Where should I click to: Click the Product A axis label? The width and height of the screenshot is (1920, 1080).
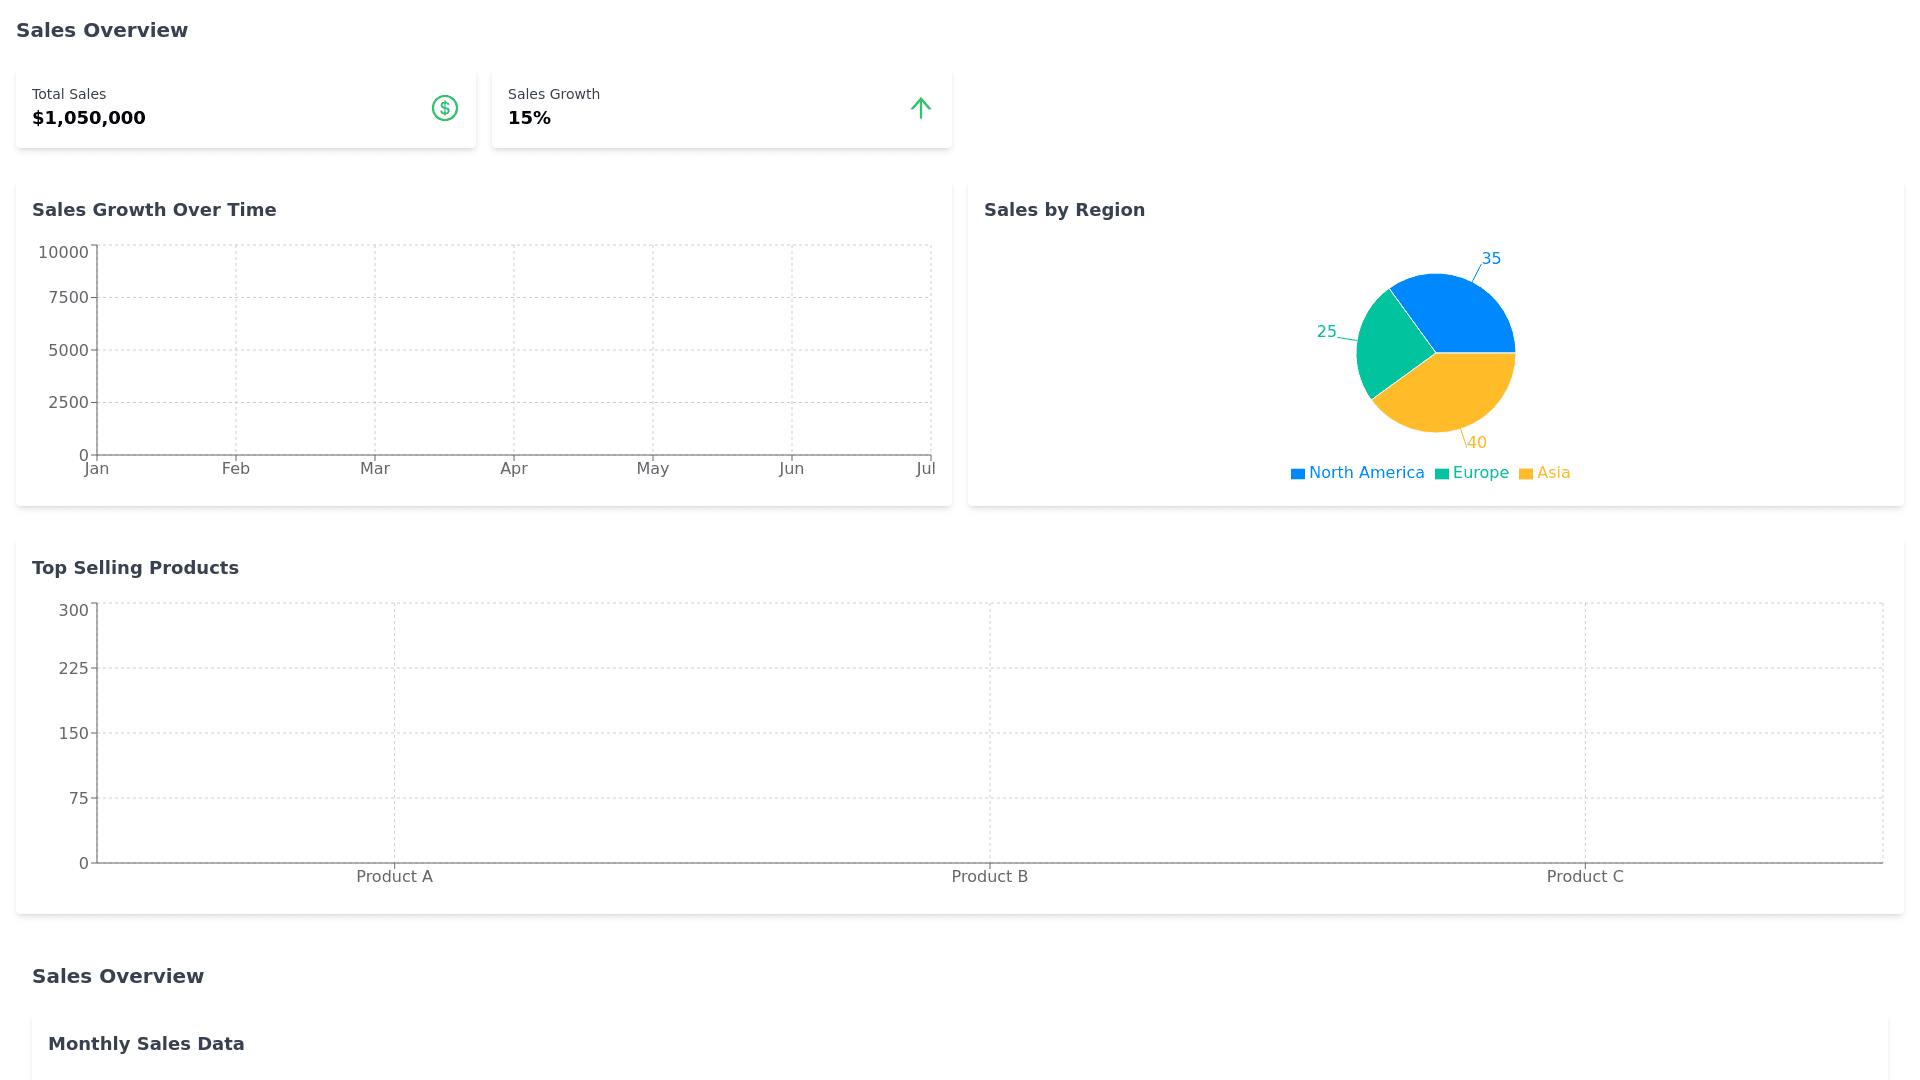pos(394,877)
